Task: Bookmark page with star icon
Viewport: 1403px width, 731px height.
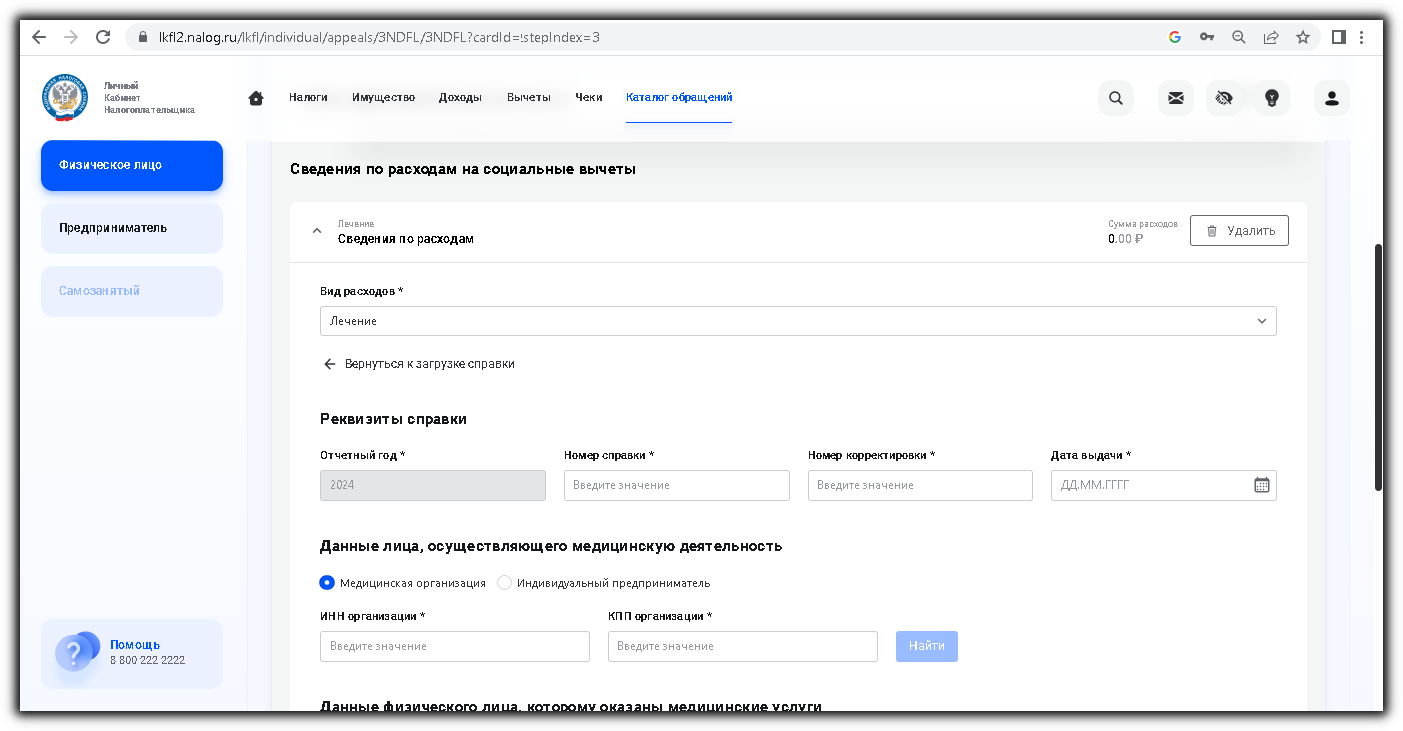Action: pyautogui.click(x=1303, y=37)
